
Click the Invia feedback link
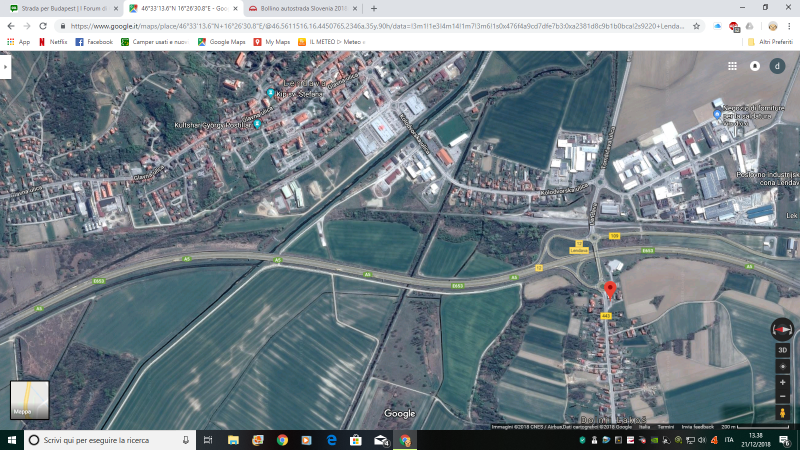tap(700, 426)
